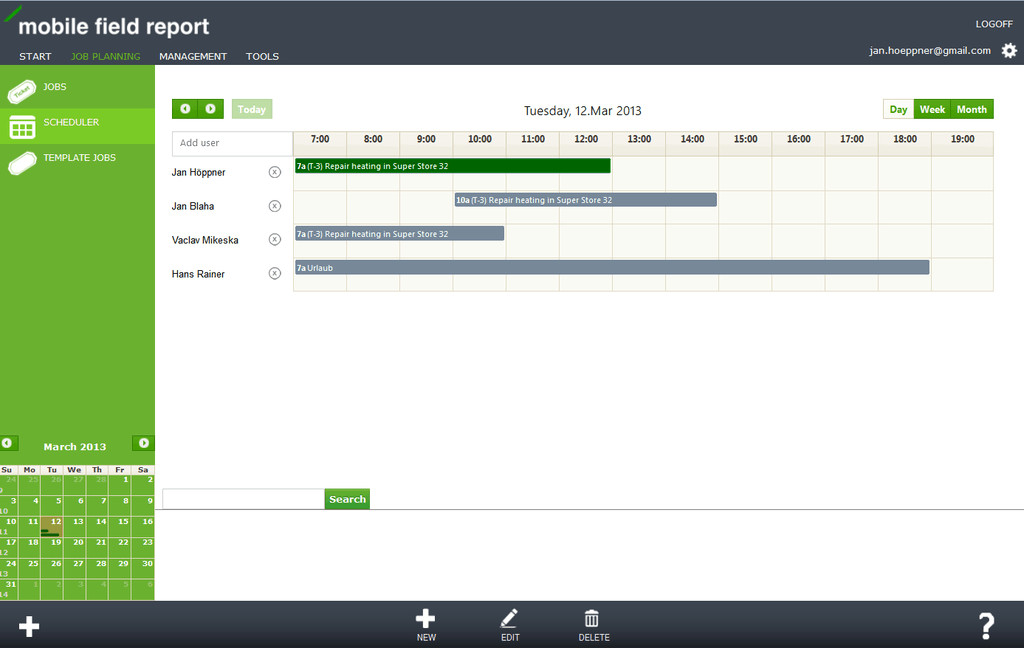Remove Jan Blaha from the scheduler

[x=275, y=206]
